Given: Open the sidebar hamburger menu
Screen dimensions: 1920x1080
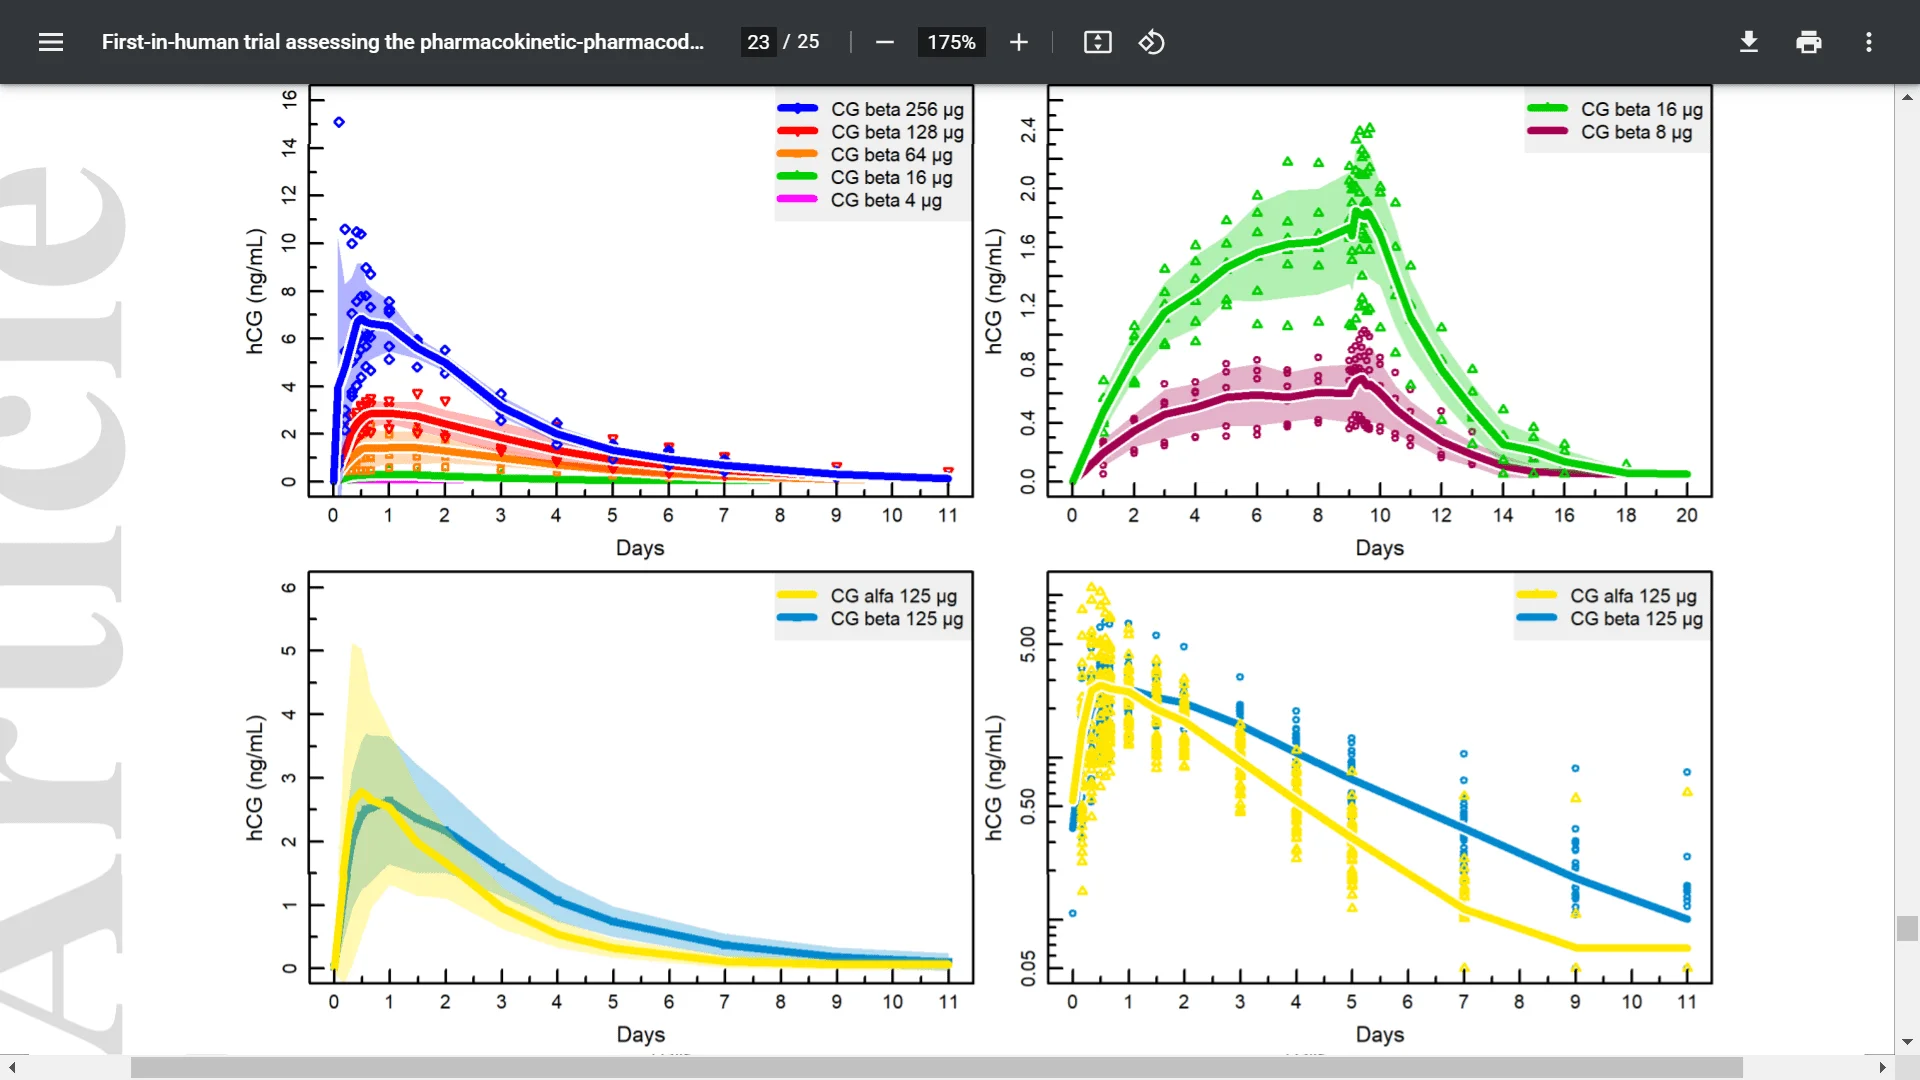Looking at the screenshot, I should [51, 42].
